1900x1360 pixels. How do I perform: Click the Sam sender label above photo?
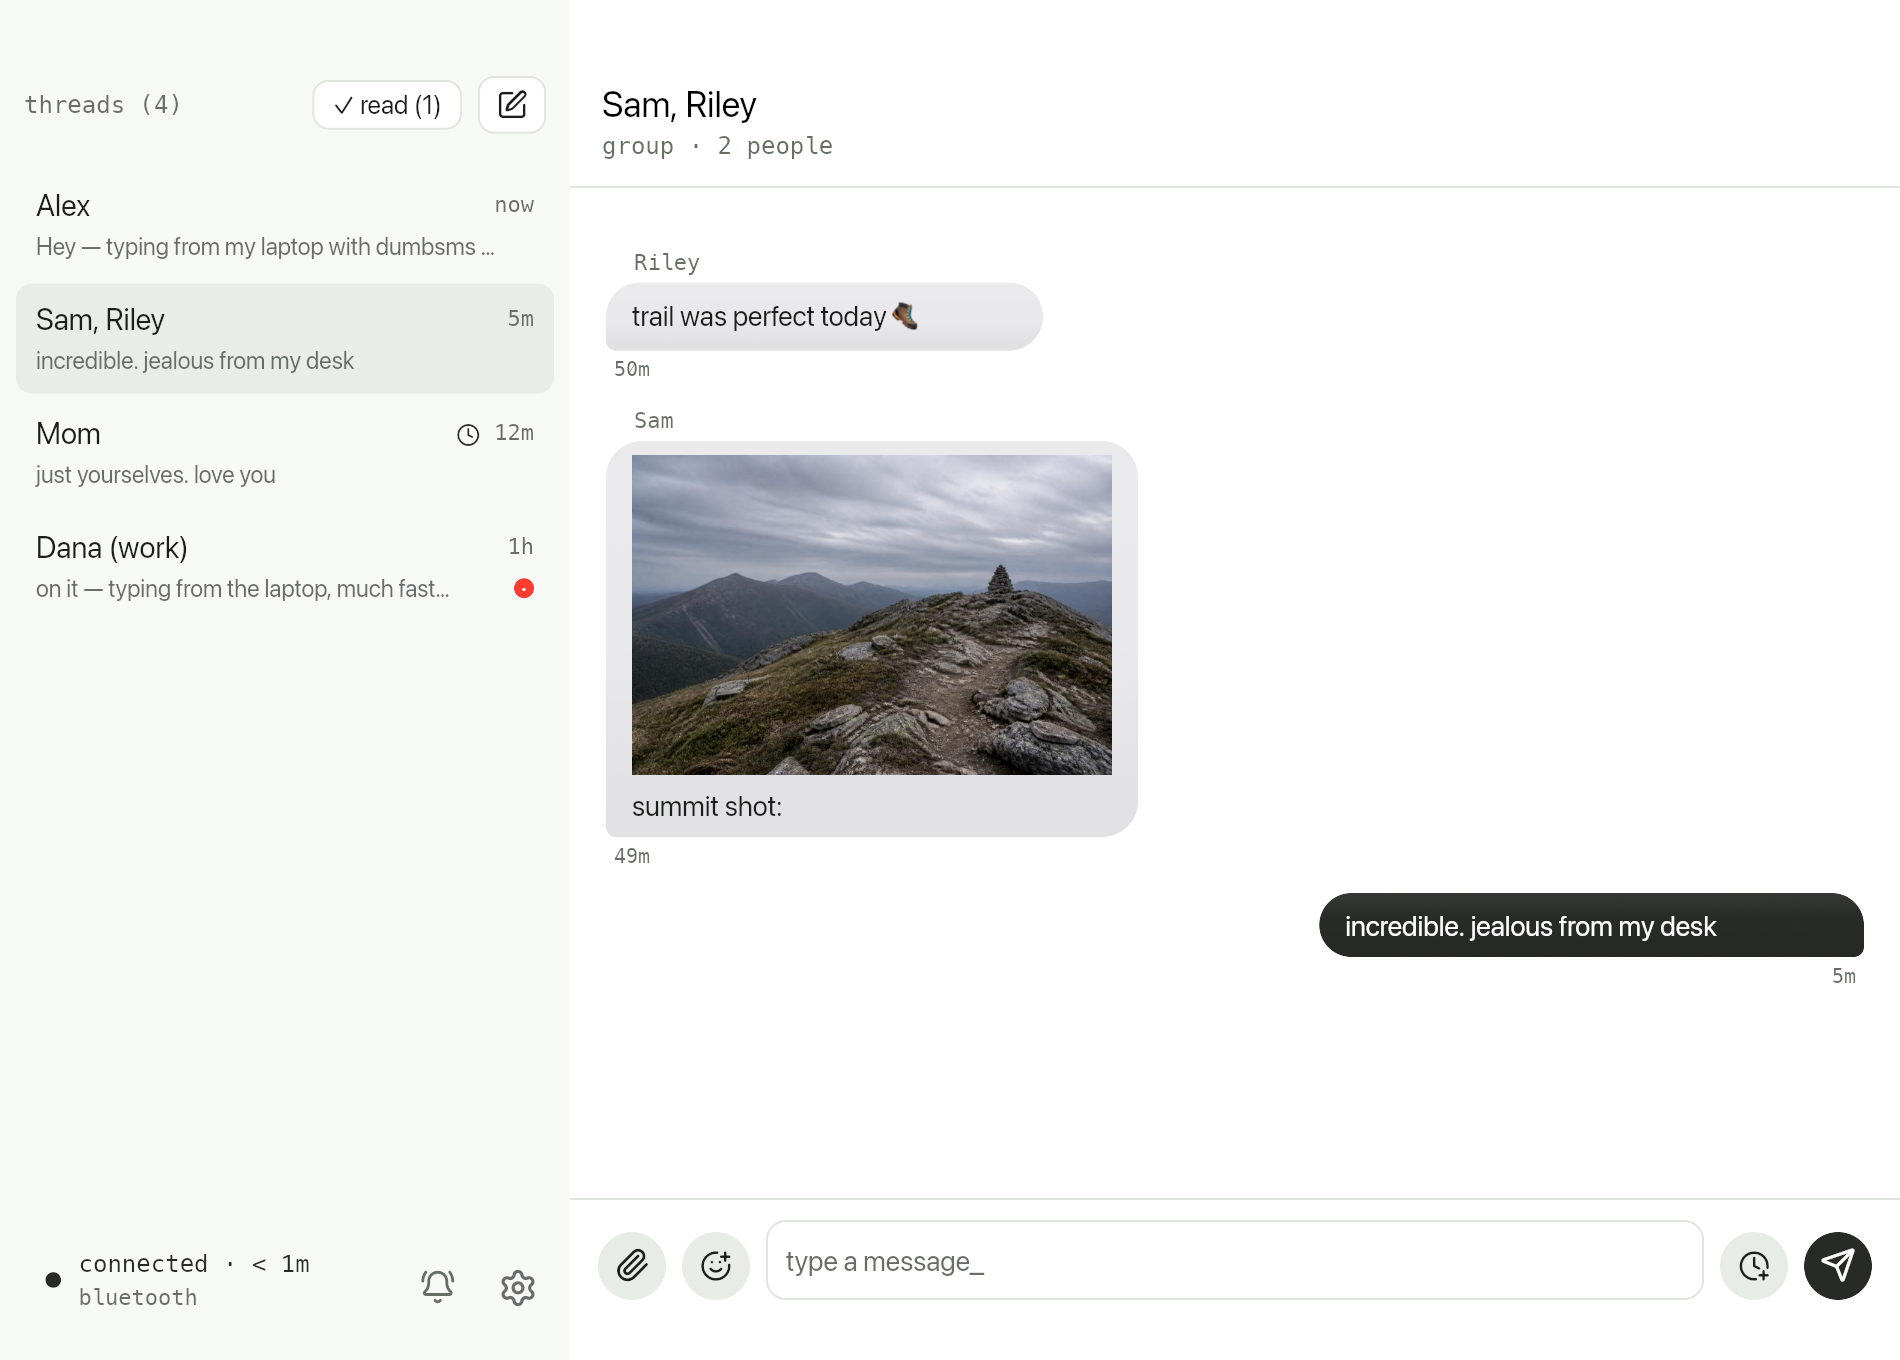click(x=654, y=420)
